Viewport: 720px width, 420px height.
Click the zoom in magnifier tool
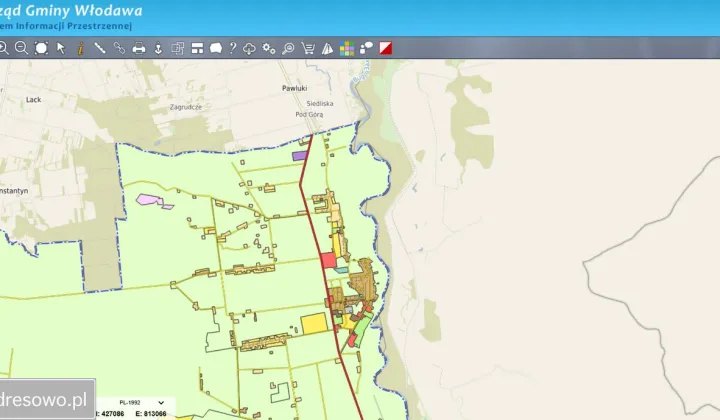click(x=3, y=48)
